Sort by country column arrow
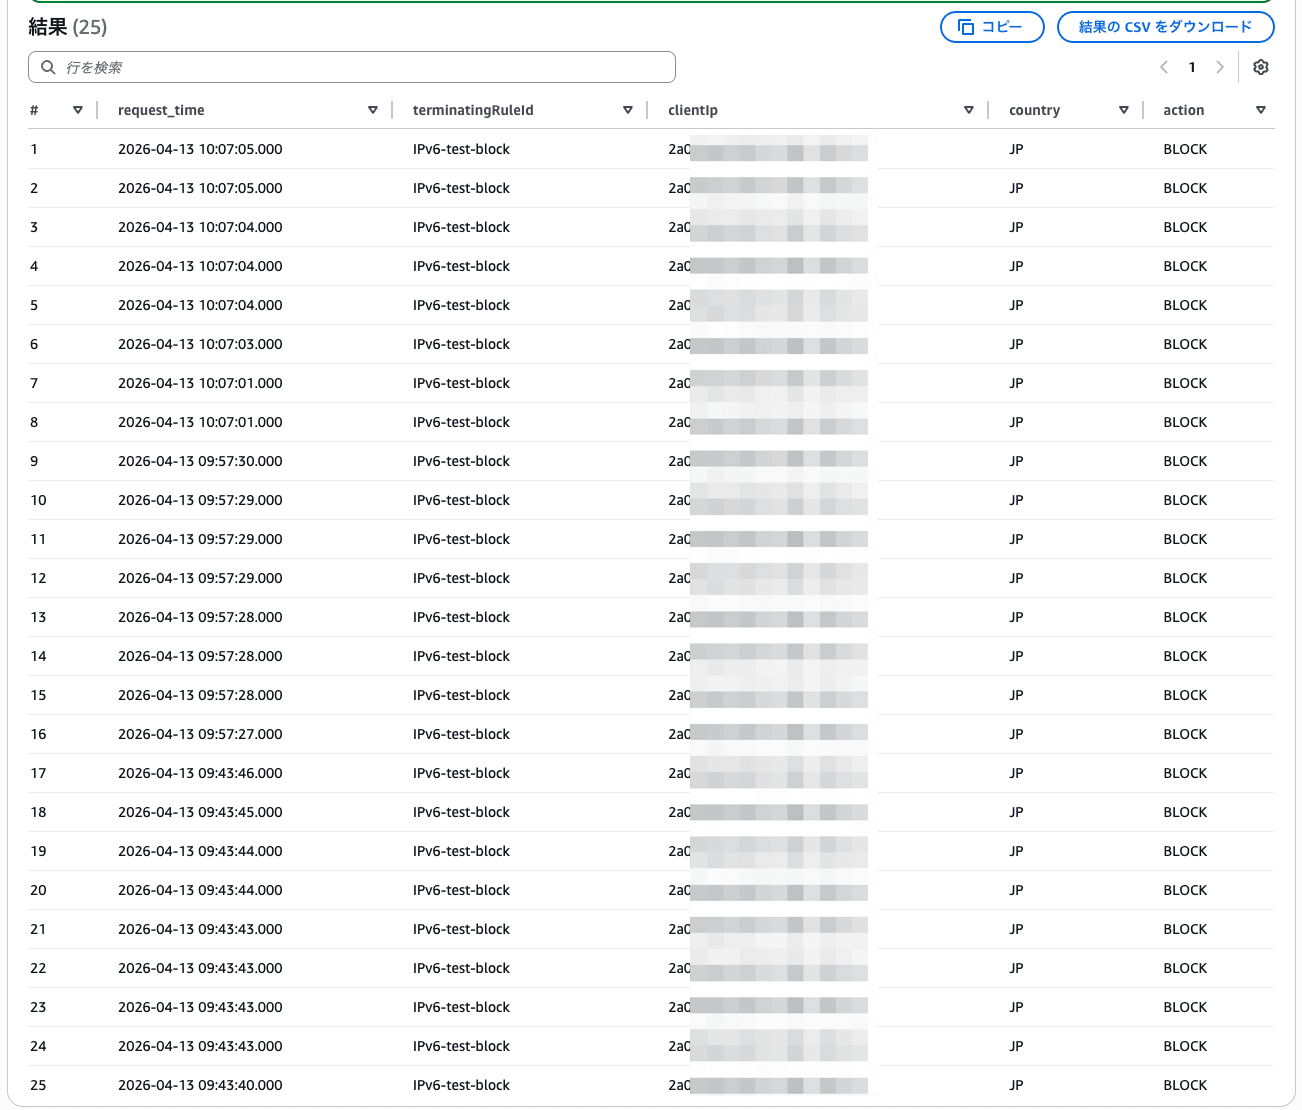 [x=1124, y=110]
